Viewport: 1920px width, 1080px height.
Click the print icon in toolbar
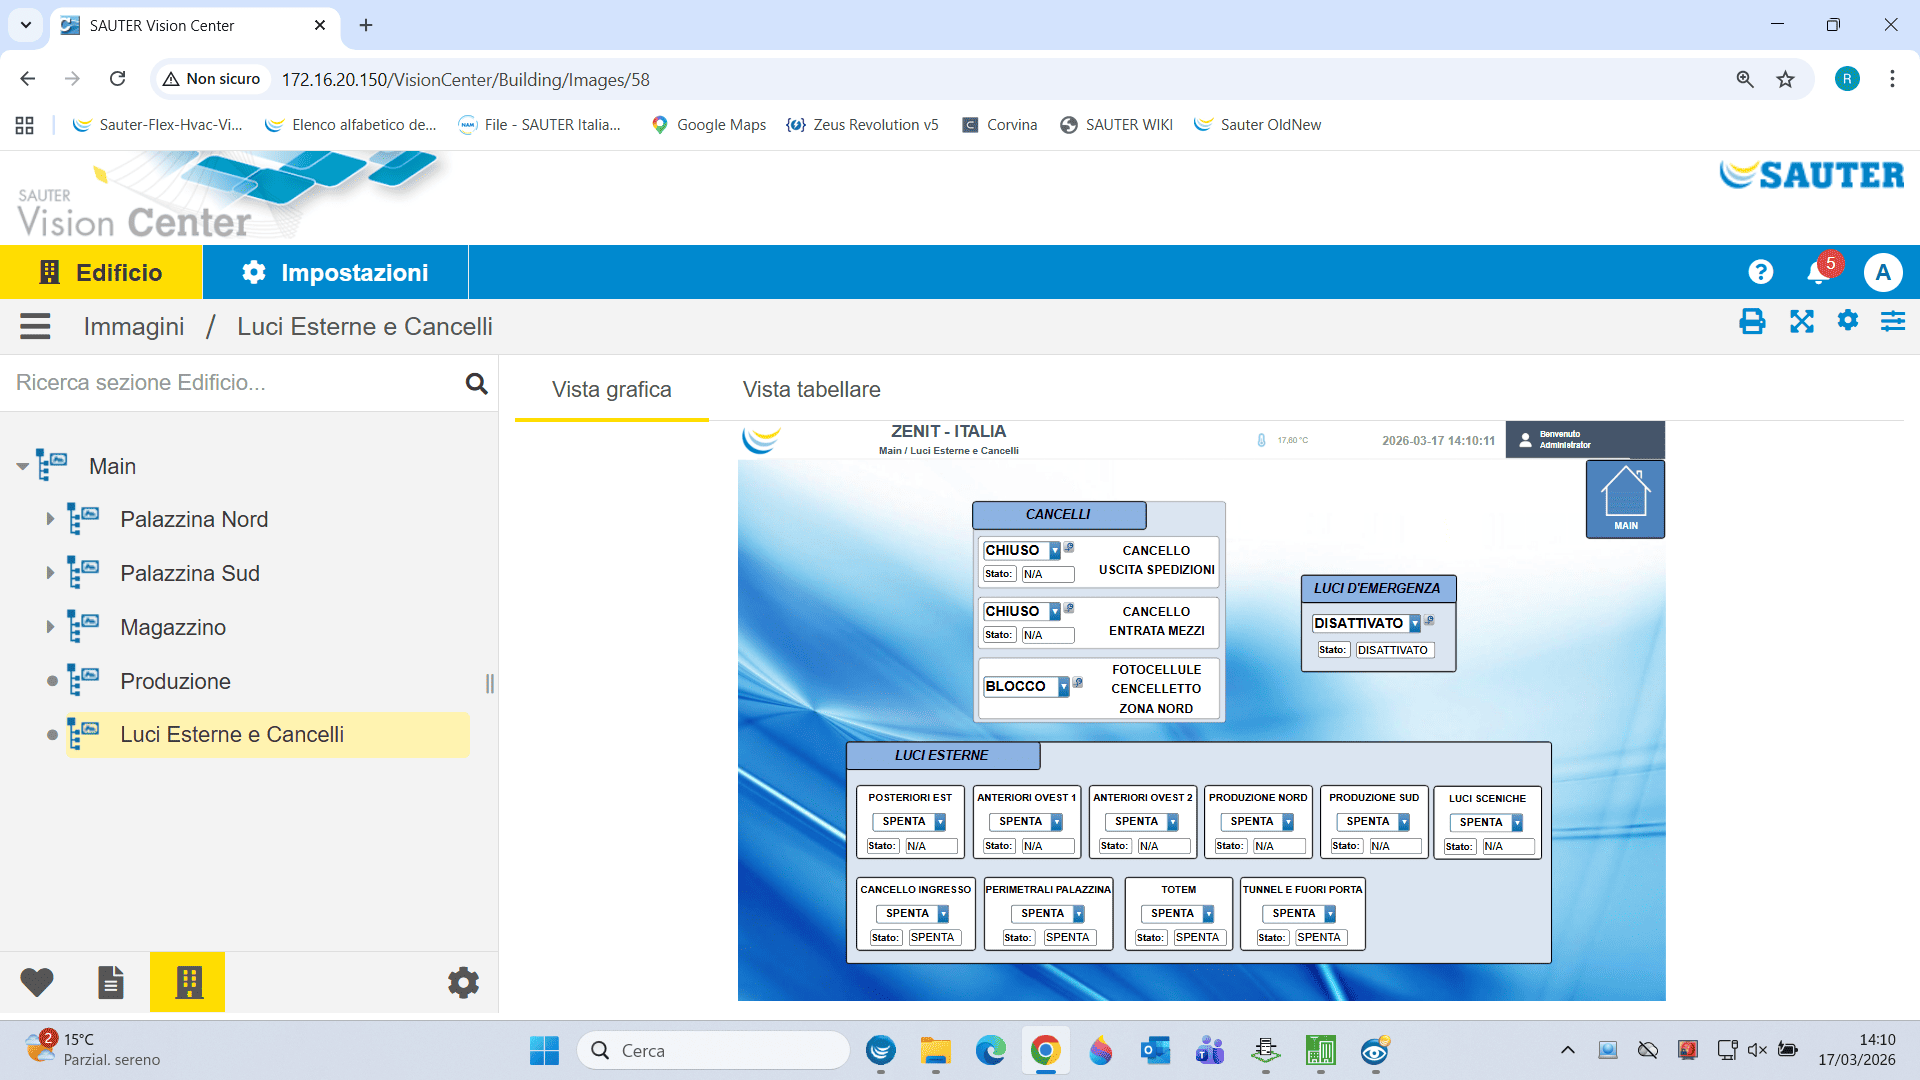(x=1752, y=322)
